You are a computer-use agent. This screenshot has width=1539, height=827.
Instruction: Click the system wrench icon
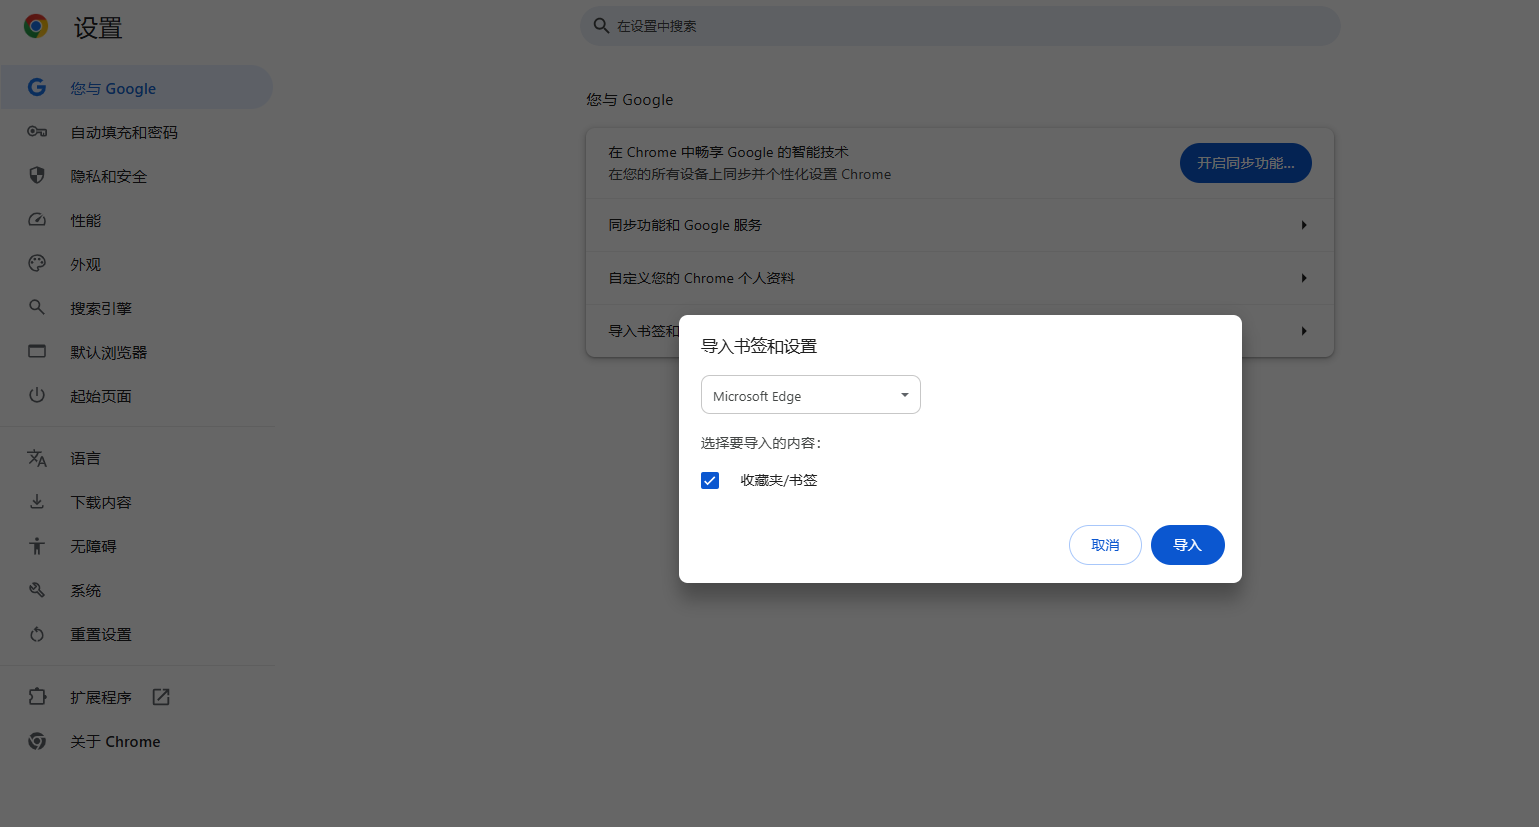pyautogui.click(x=37, y=590)
